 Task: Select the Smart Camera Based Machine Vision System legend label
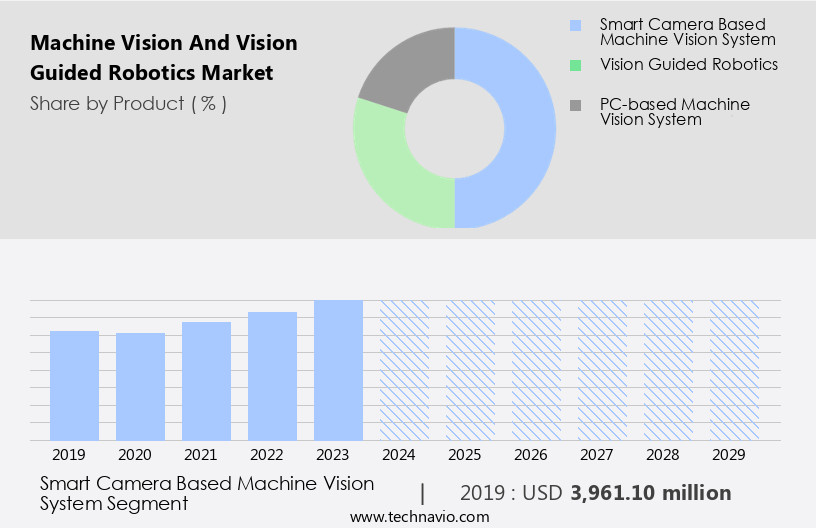[687, 32]
